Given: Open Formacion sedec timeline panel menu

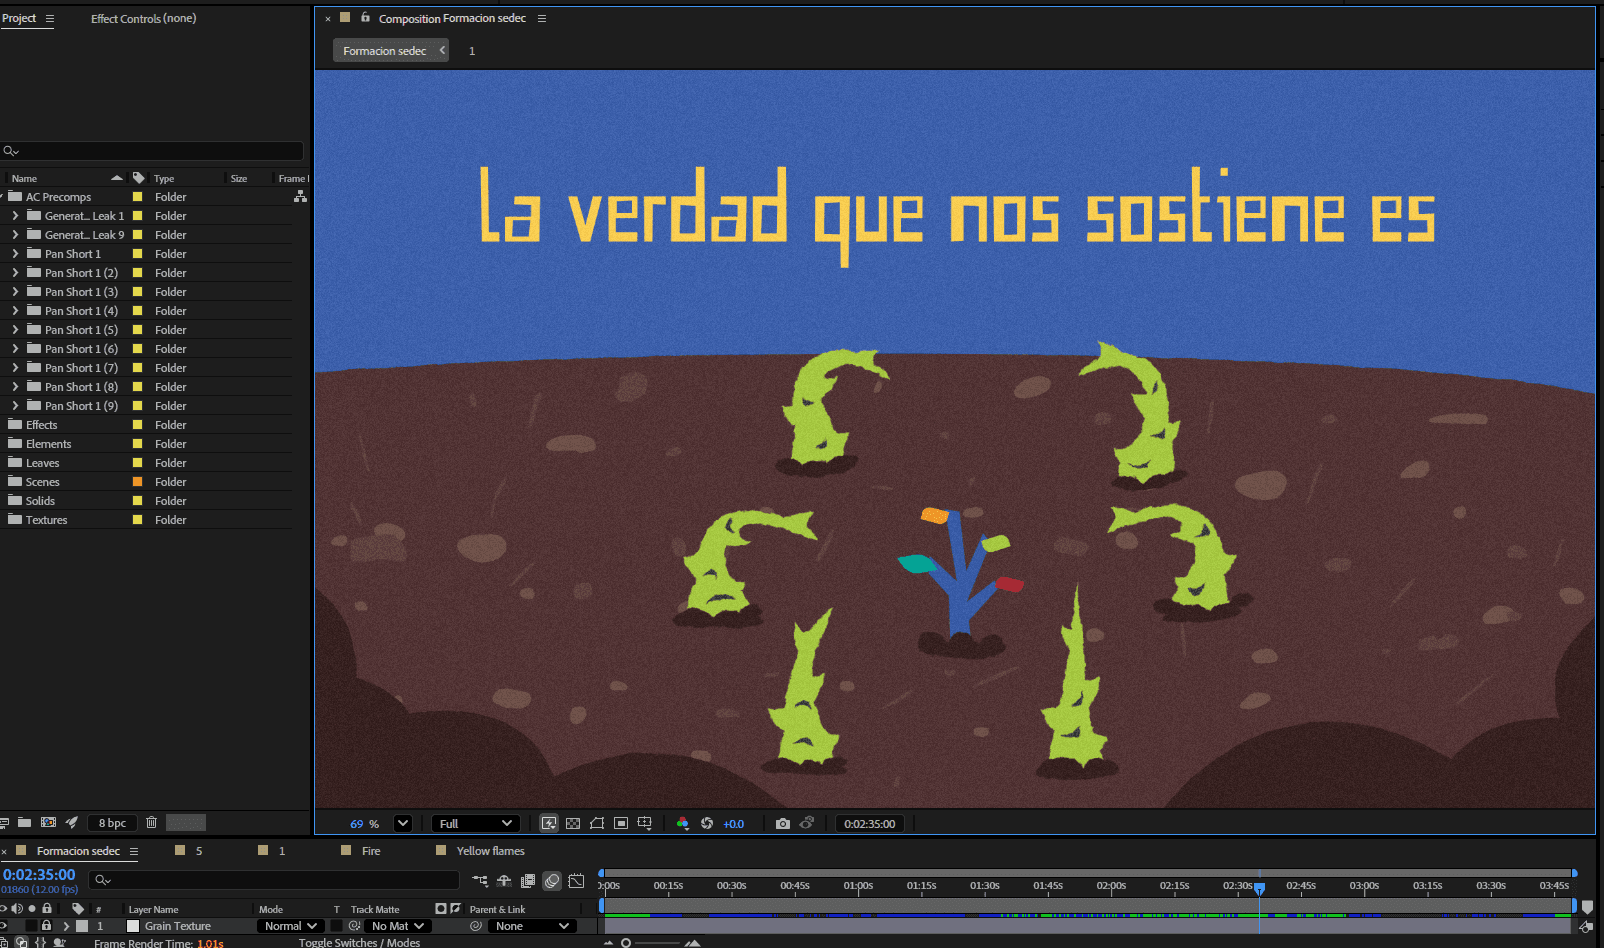Looking at the screenshot, I should pos(134,852).
